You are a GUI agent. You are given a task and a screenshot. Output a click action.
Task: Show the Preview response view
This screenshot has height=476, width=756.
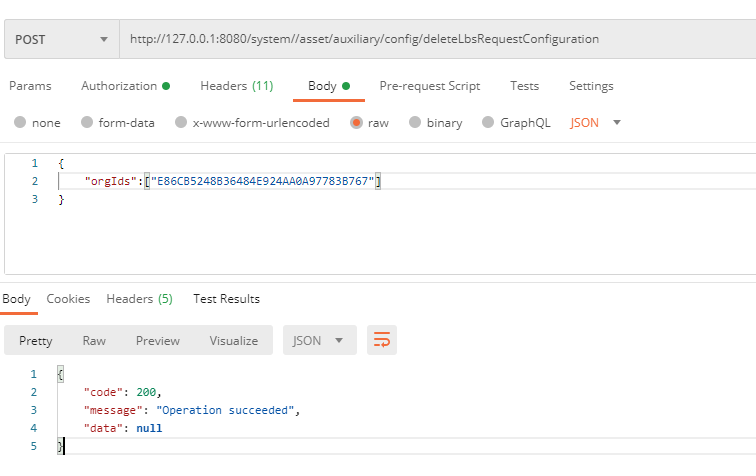[x=157, y=340]
